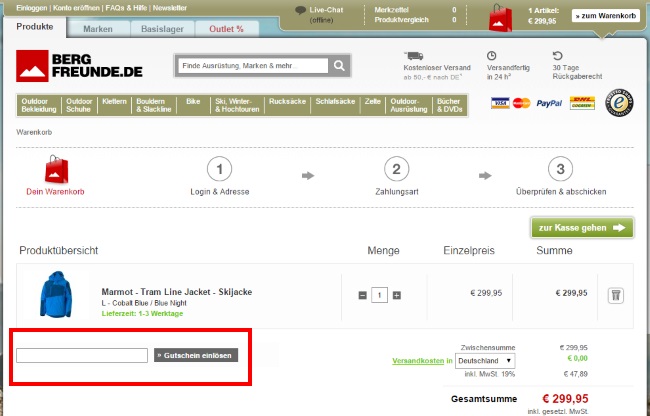Click the Versandkosten link
Viewport: 650px width, 416px height.
[x=418, y=361]
